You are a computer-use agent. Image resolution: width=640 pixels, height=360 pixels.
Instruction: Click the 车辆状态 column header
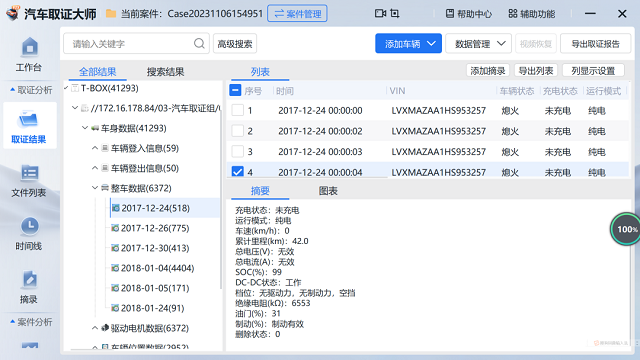pos(517,91)
